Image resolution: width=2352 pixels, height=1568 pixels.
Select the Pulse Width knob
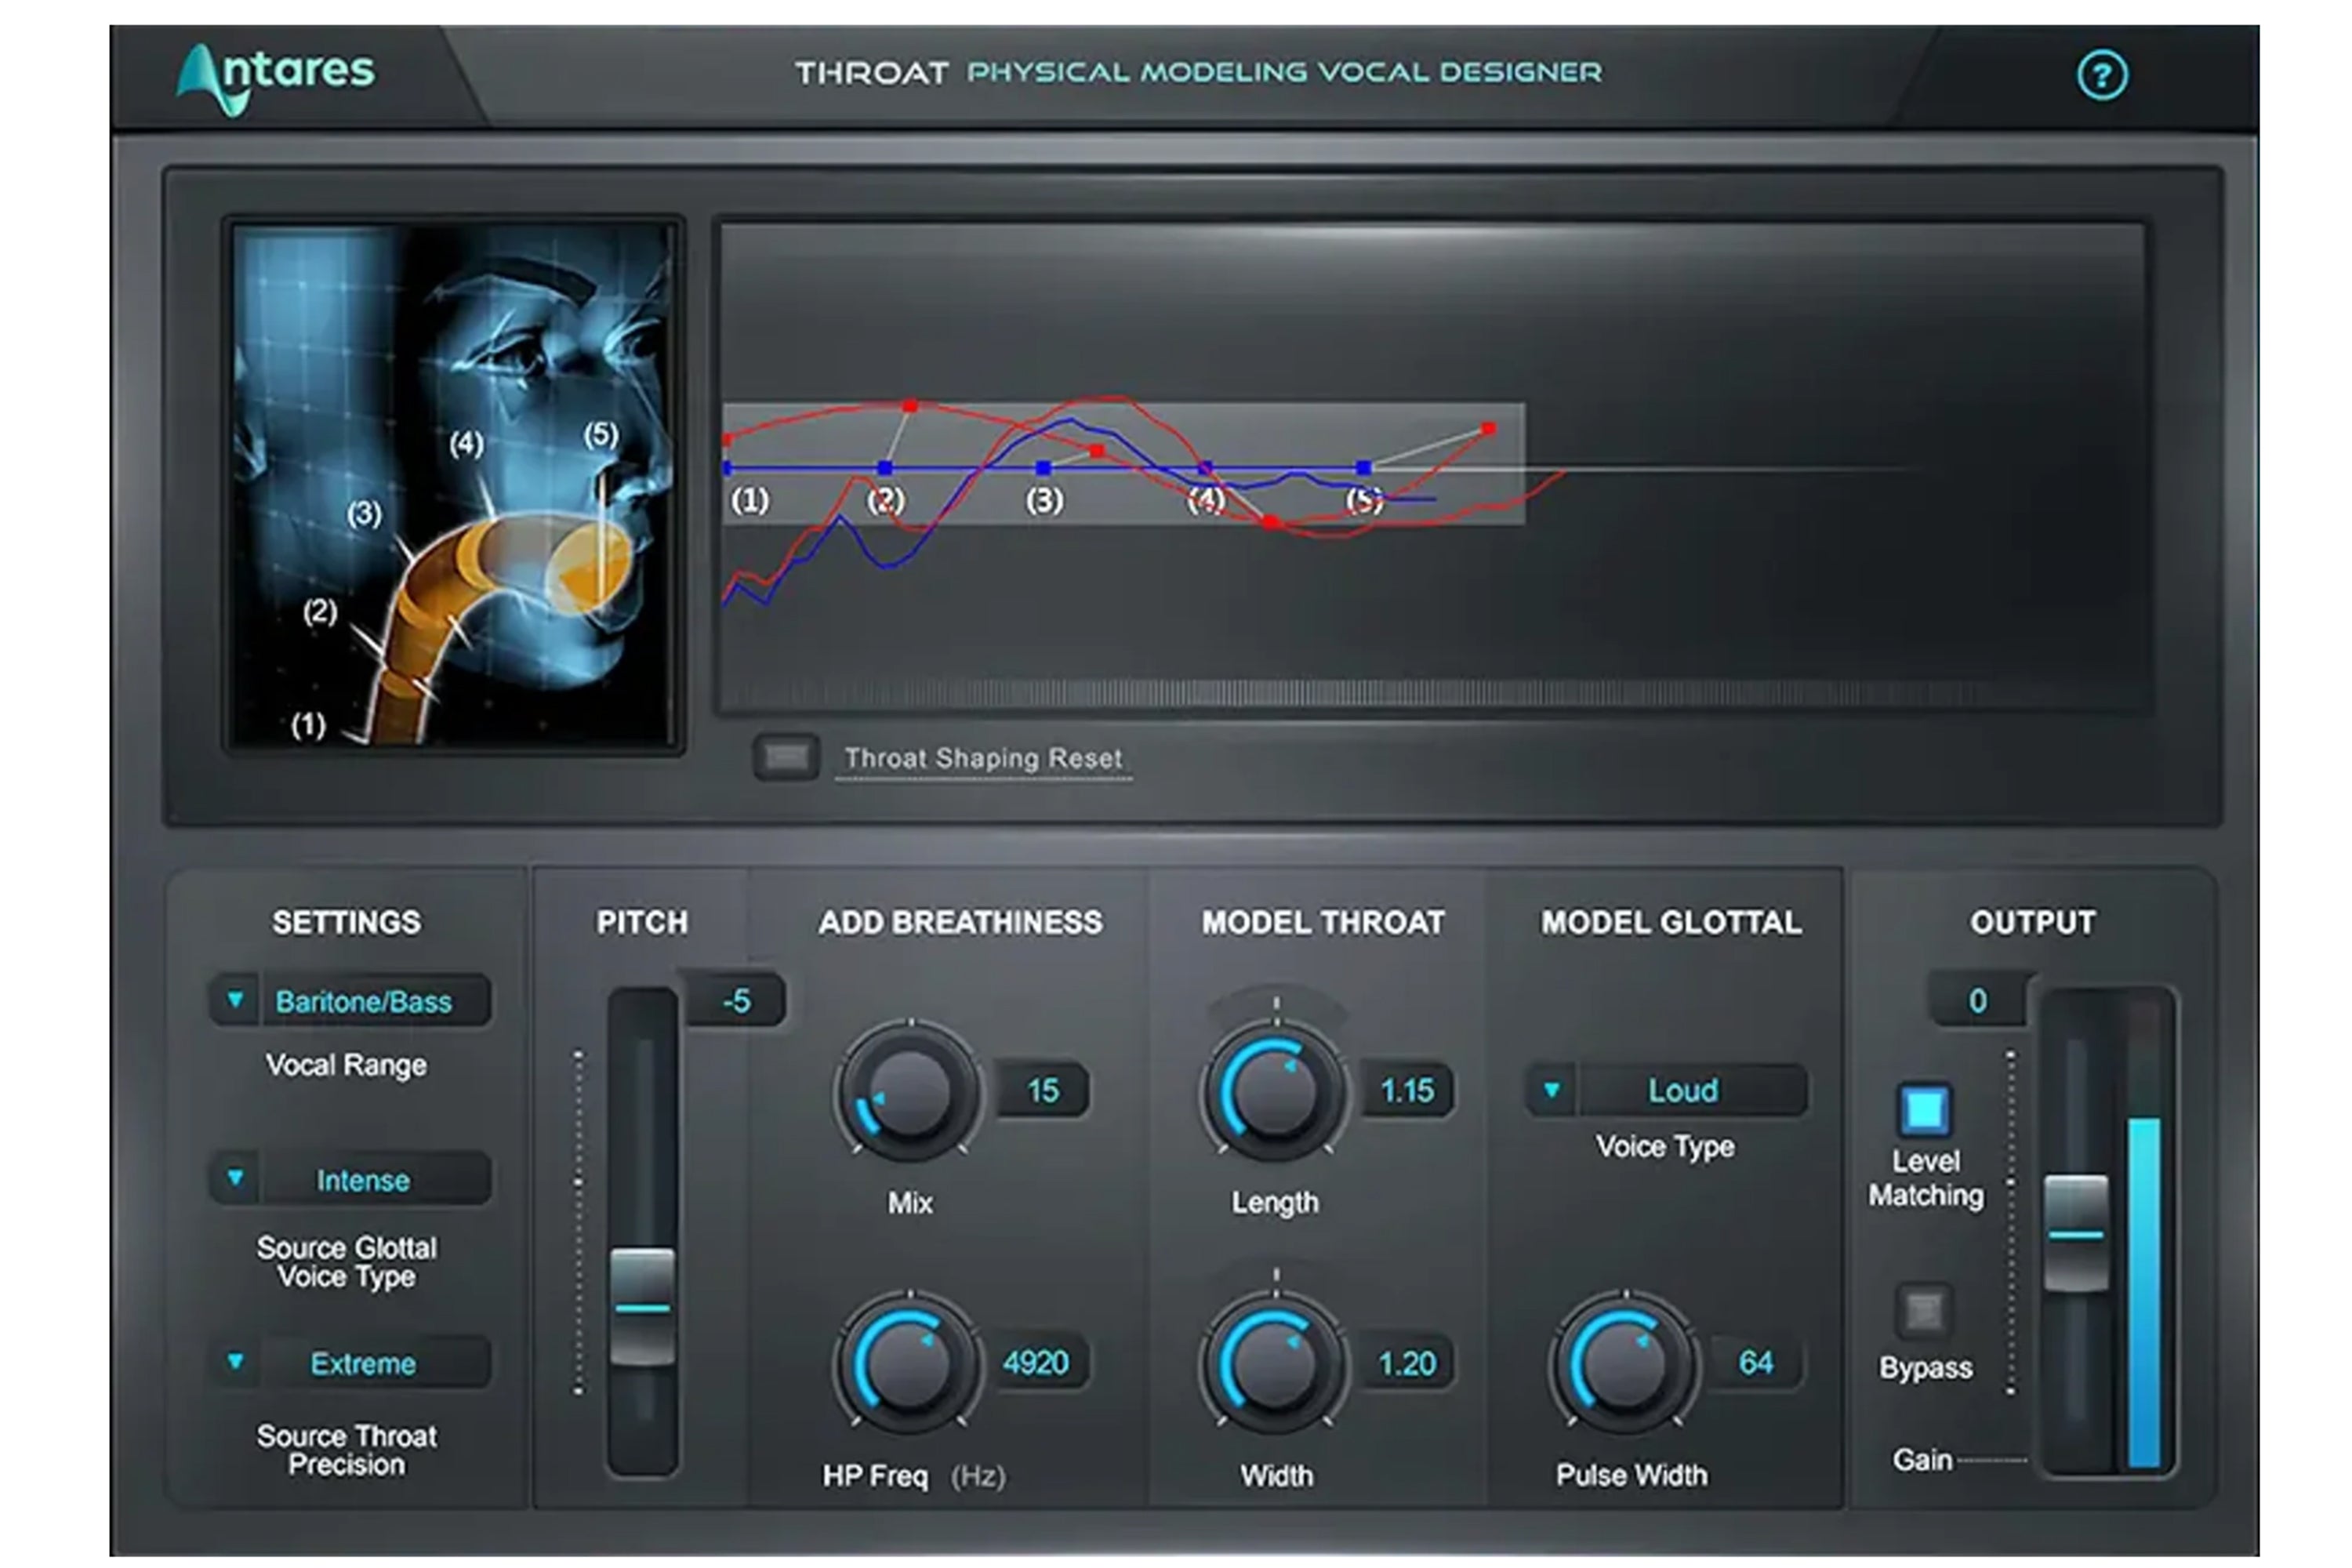click(x=1626, y=1362)
